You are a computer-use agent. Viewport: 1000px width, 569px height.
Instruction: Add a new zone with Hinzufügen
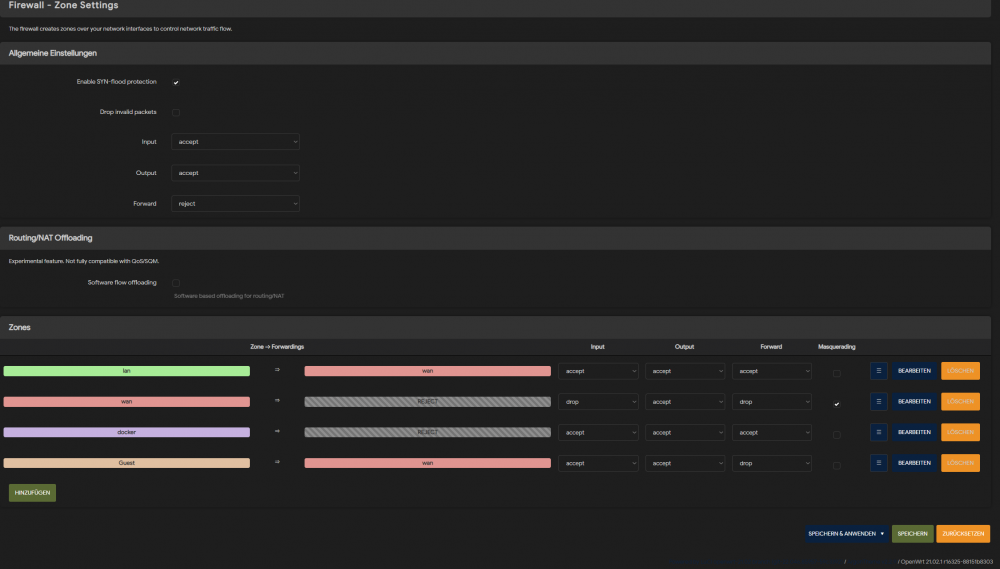tap(33, 492)
